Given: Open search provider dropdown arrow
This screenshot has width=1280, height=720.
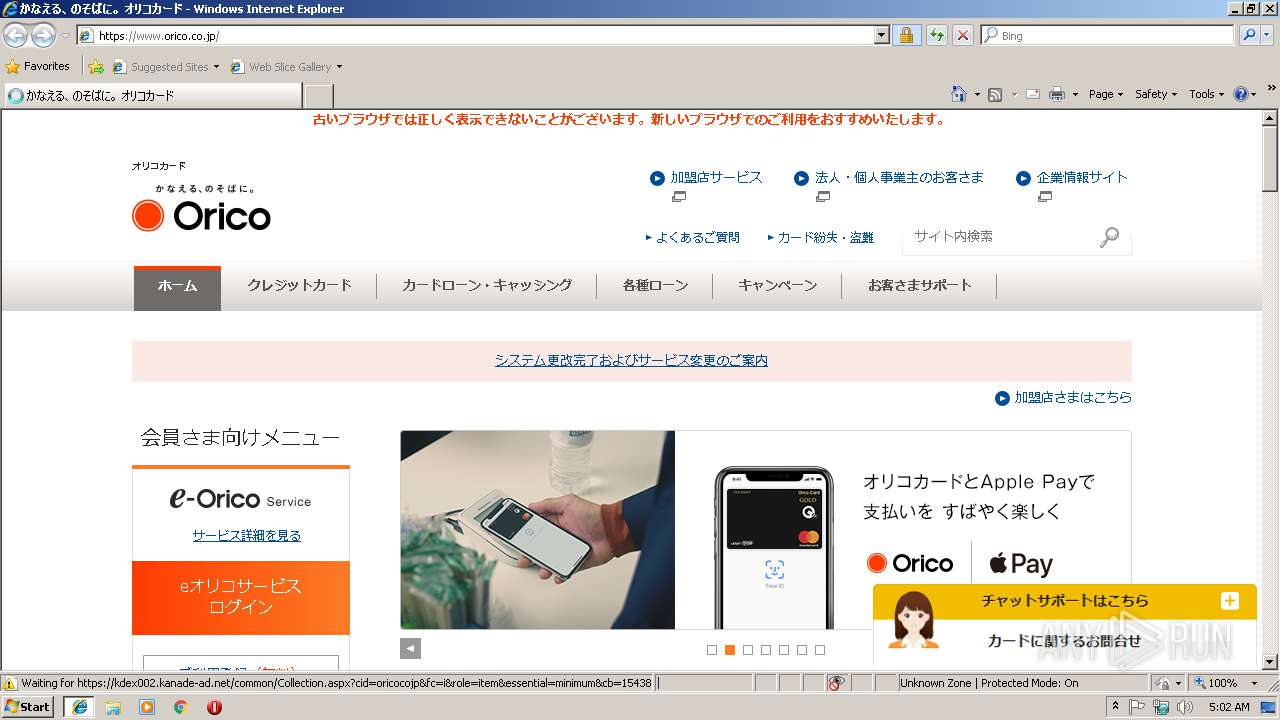Looking at the screenshot, I should pyautogui.click(x=1269, y=35).
